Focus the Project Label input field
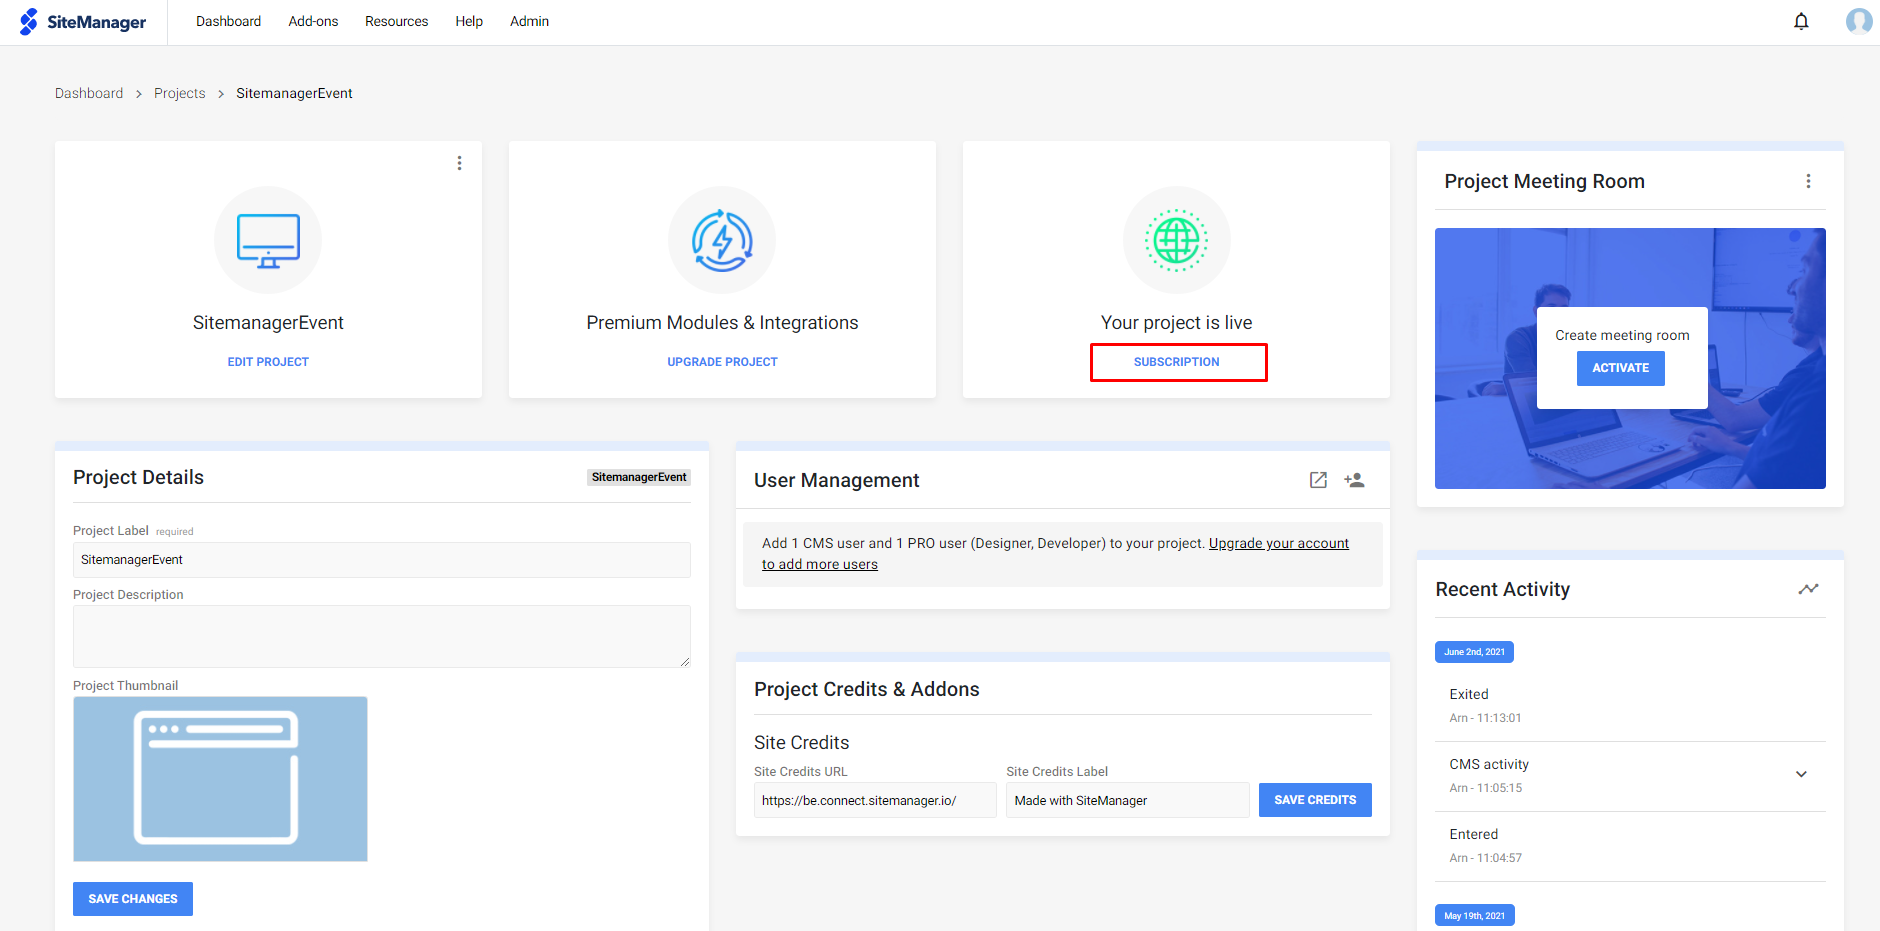Image resolution: width=1880 pixels, height=931 pixels. coord(382,560)
